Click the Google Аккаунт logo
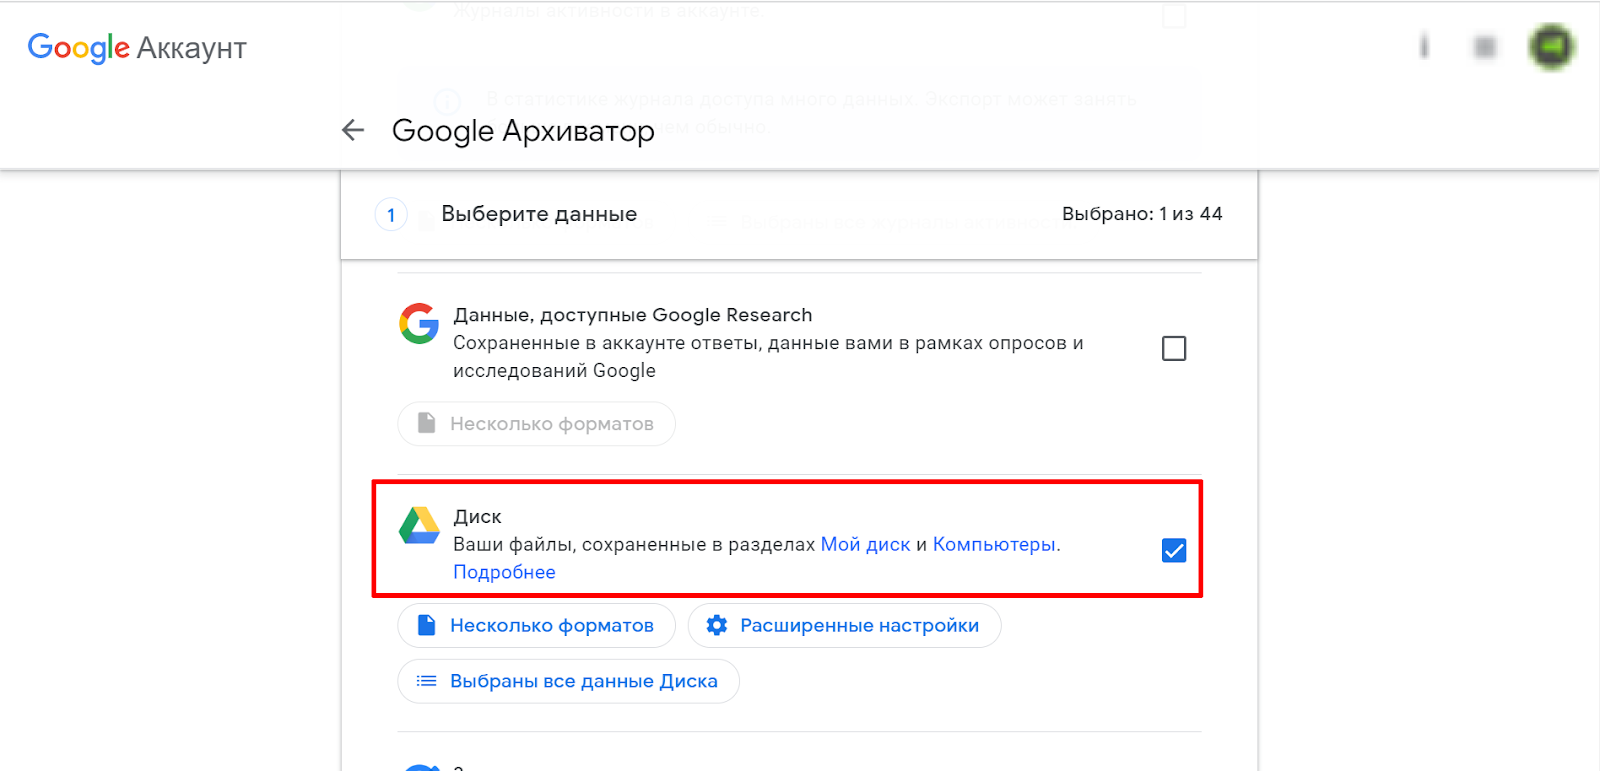Screen dimensions: 1600x771 (x=137, y=48)
